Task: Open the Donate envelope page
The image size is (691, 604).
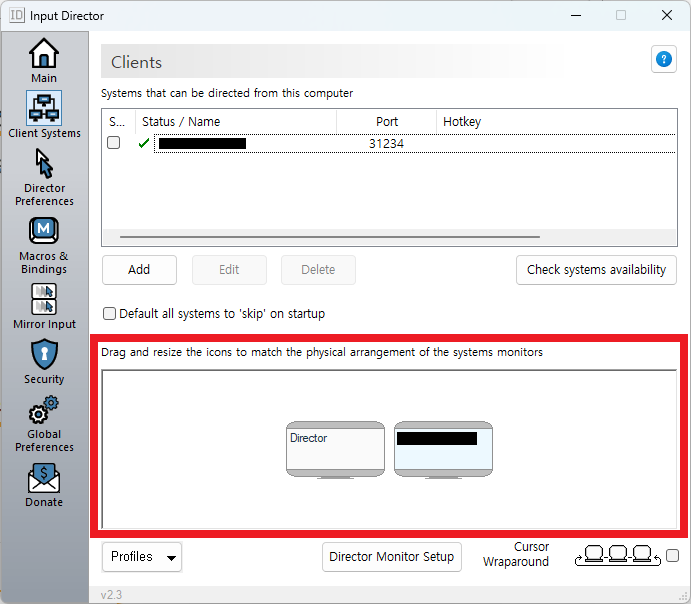Action: tap(44, 485)
